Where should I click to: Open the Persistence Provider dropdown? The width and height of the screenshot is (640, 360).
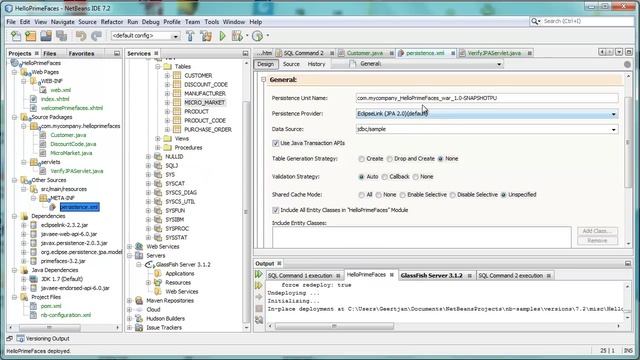[613, 114]
